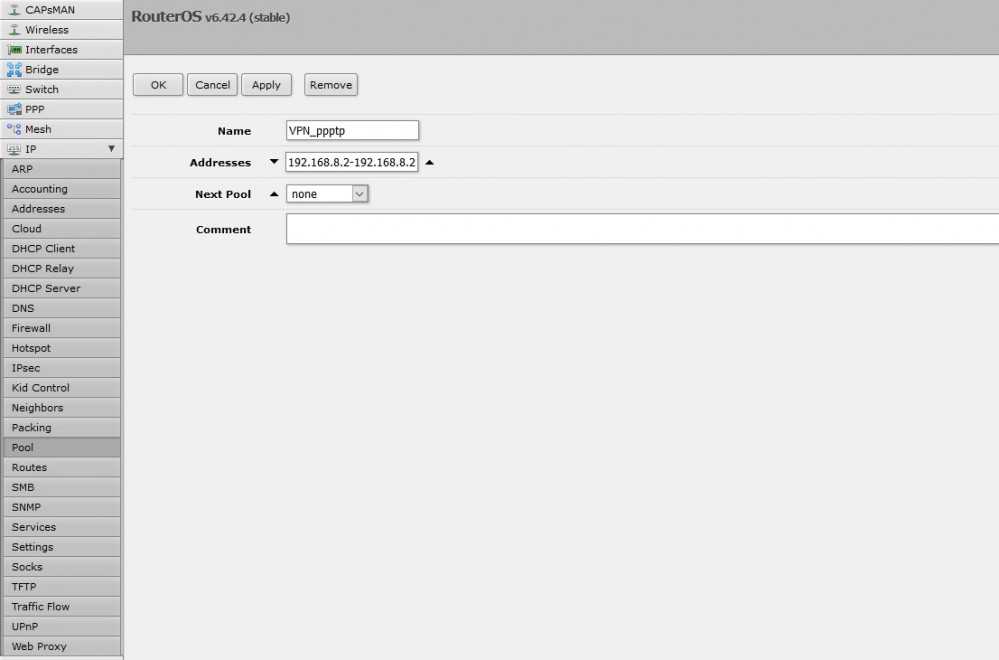Open PPP using its icon

[14, 110]
